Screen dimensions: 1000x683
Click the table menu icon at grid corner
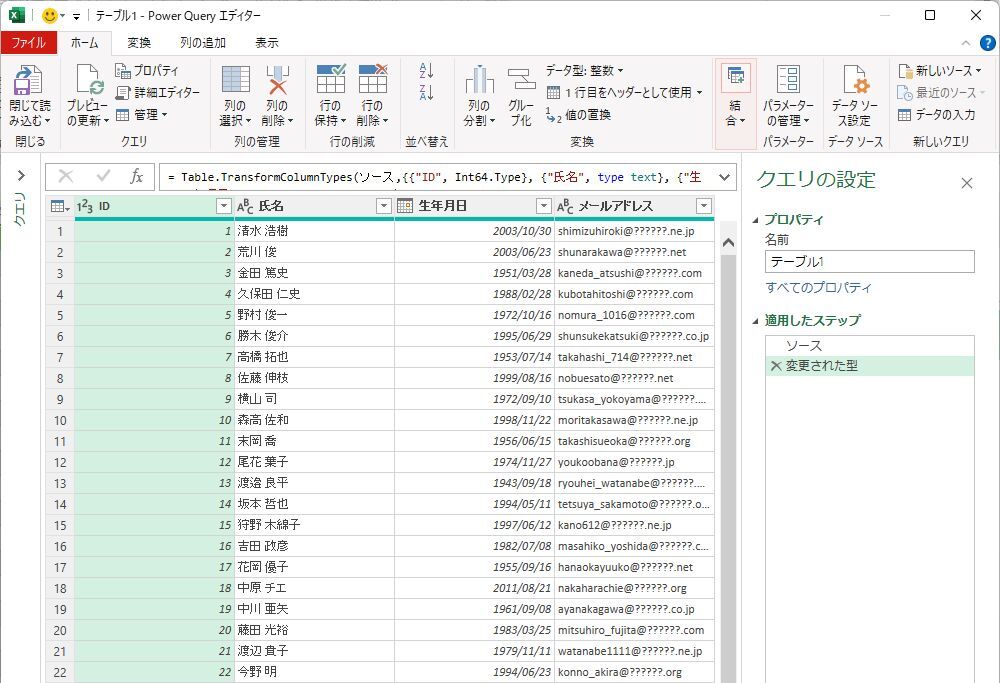click(x=60, y=207)
